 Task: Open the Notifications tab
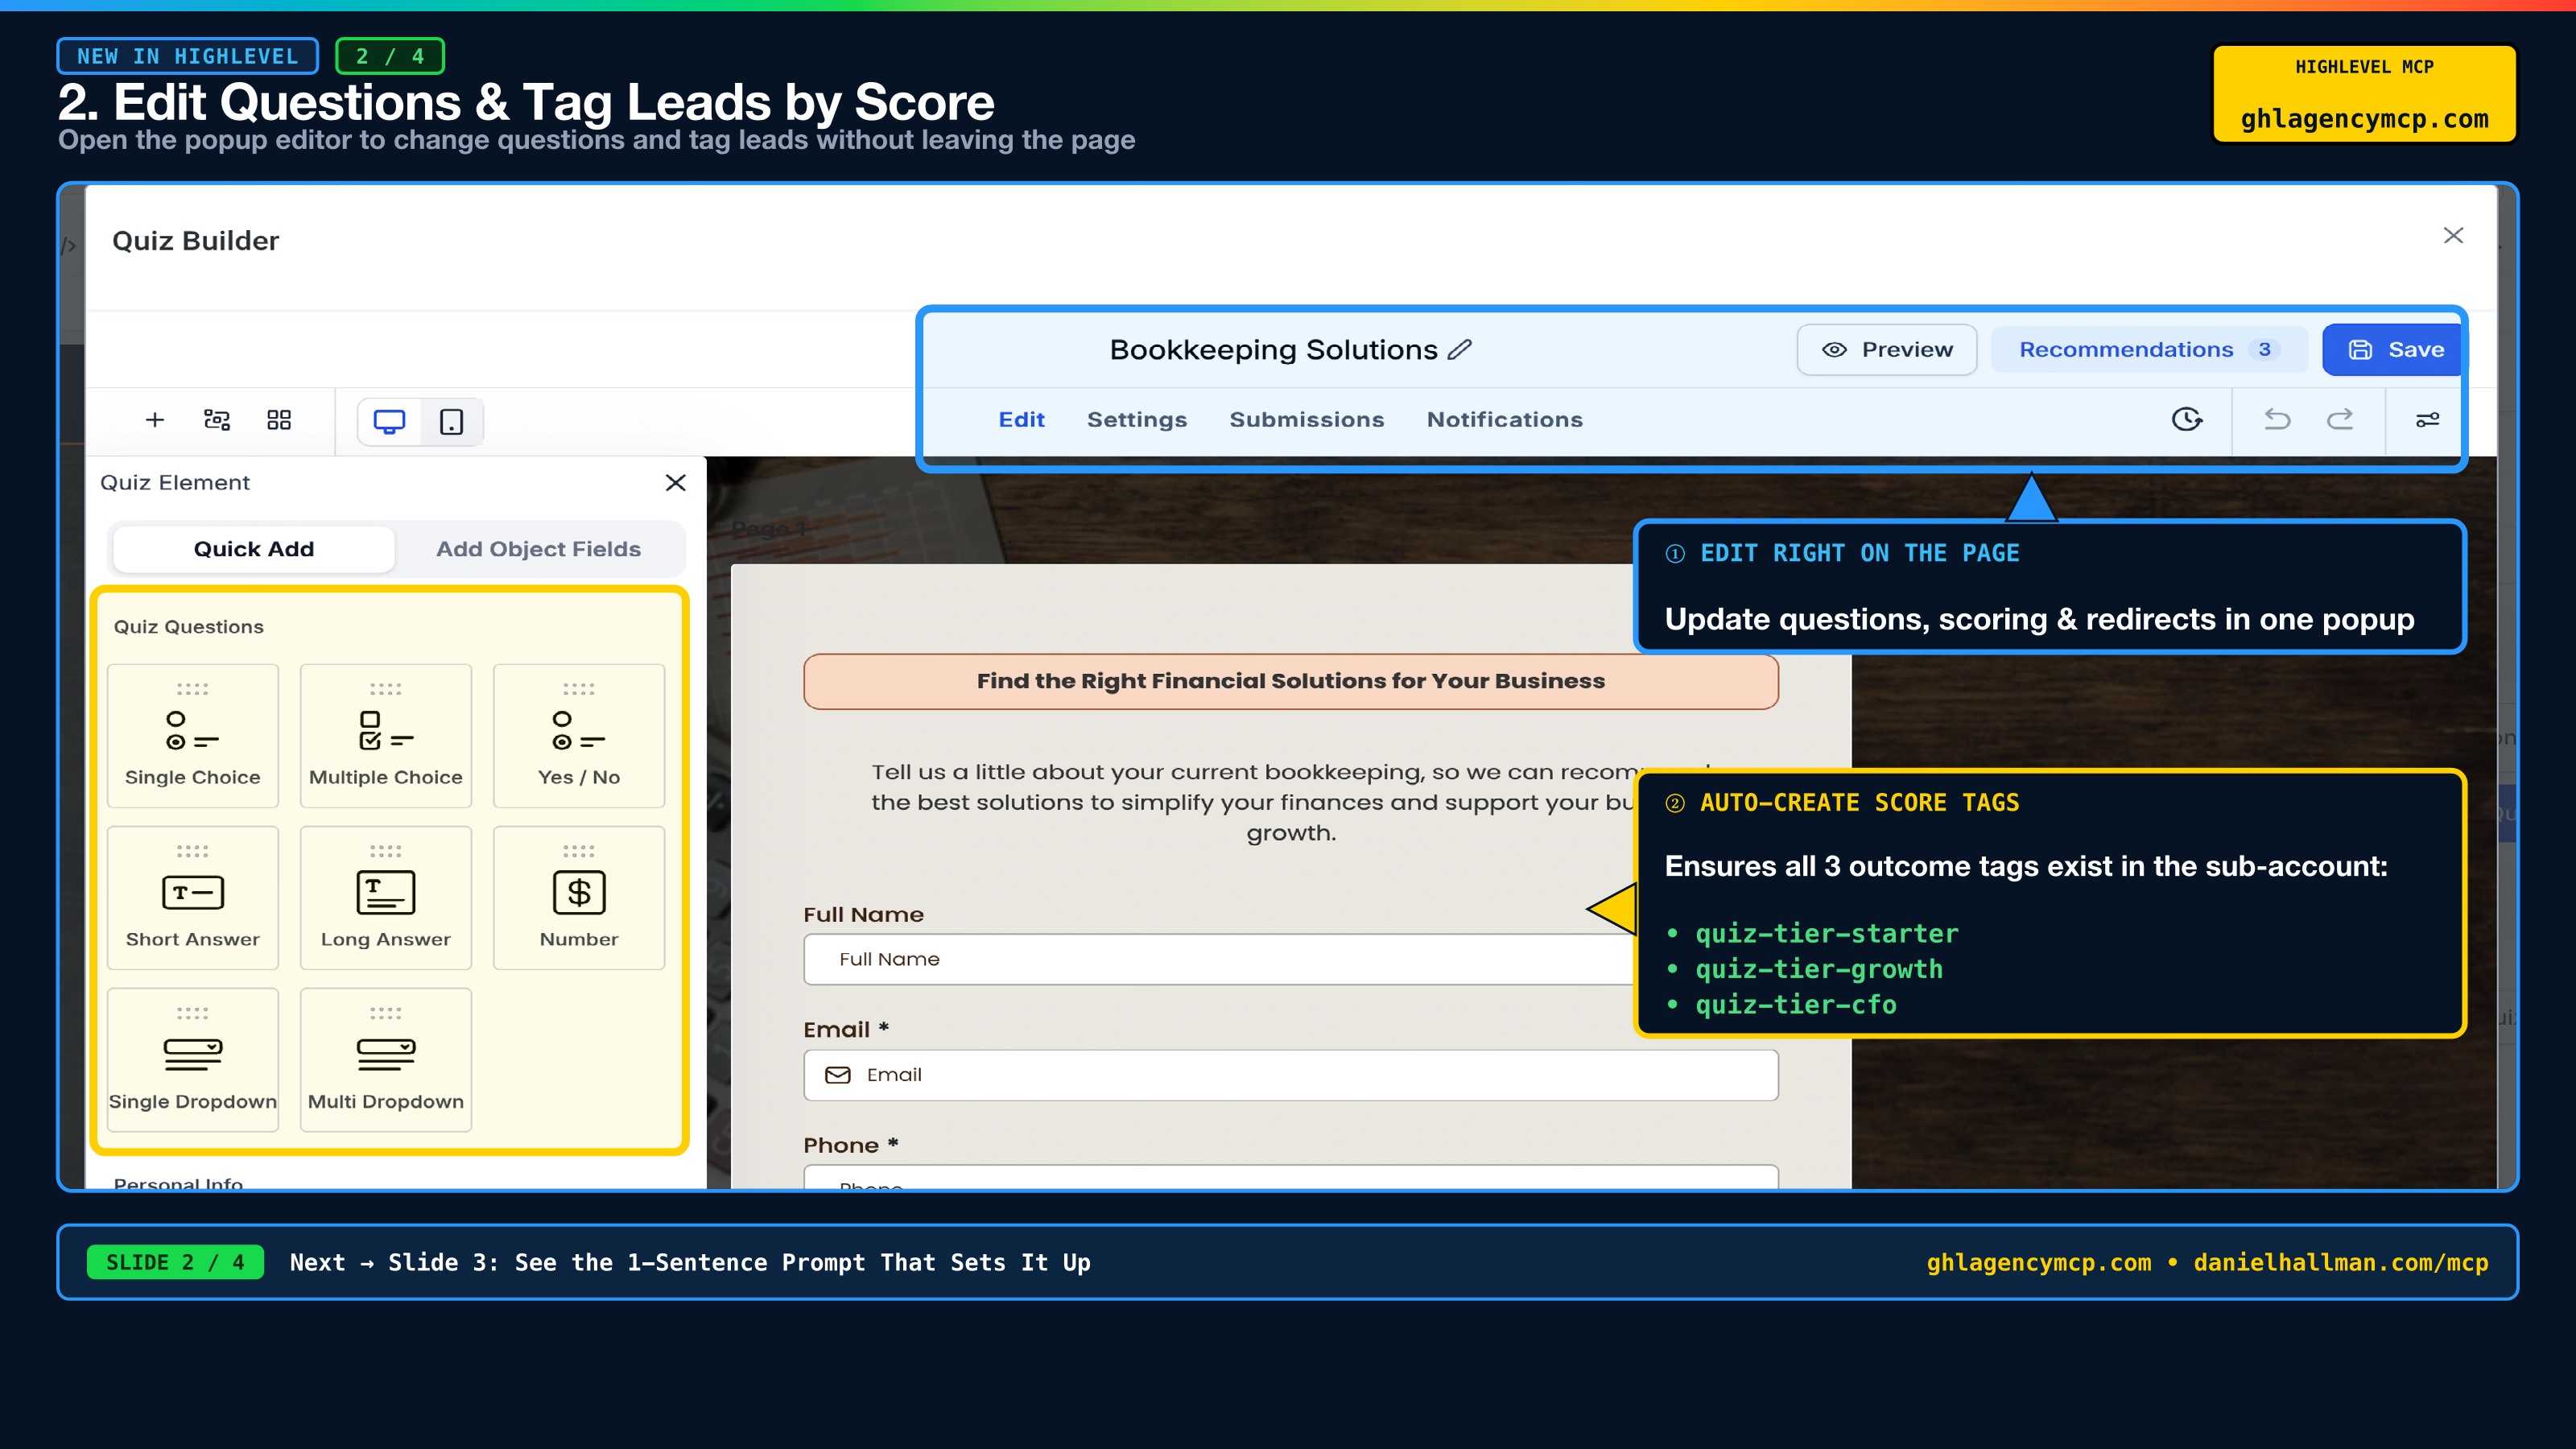(1504, 419)
